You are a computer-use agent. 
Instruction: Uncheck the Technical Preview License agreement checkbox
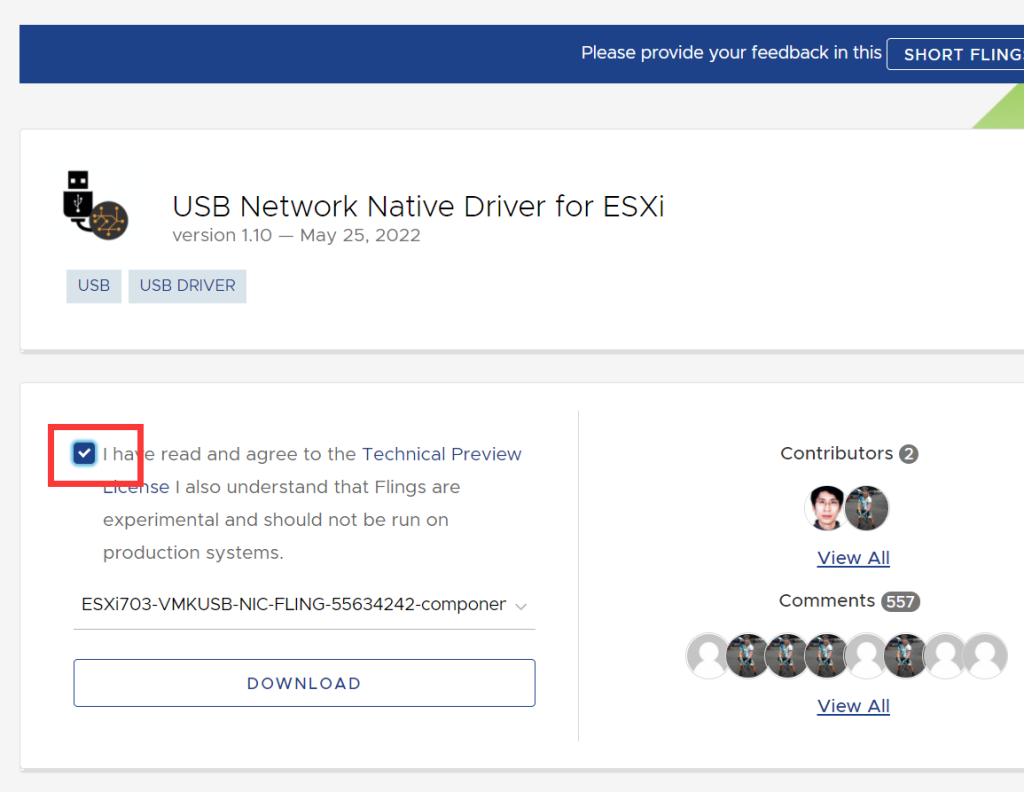(82, 453)
